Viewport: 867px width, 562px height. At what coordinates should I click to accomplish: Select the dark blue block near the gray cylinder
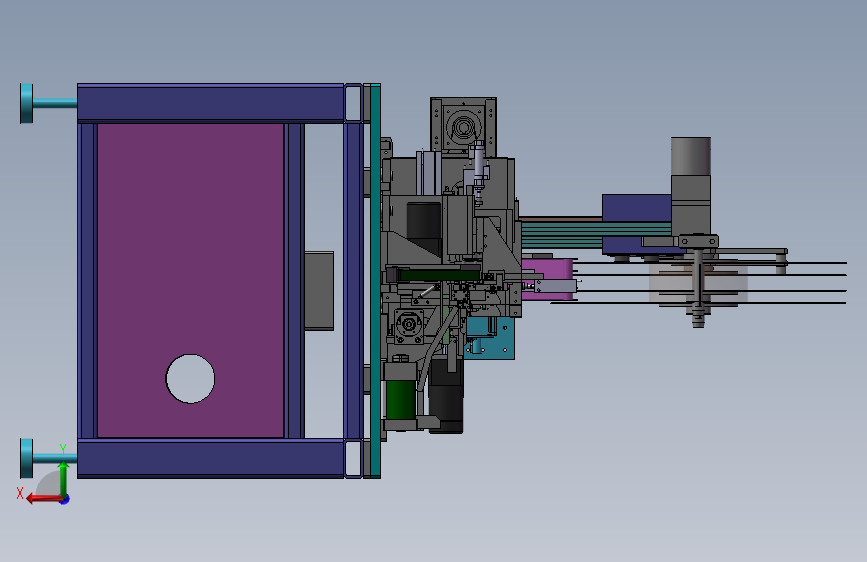636,208
